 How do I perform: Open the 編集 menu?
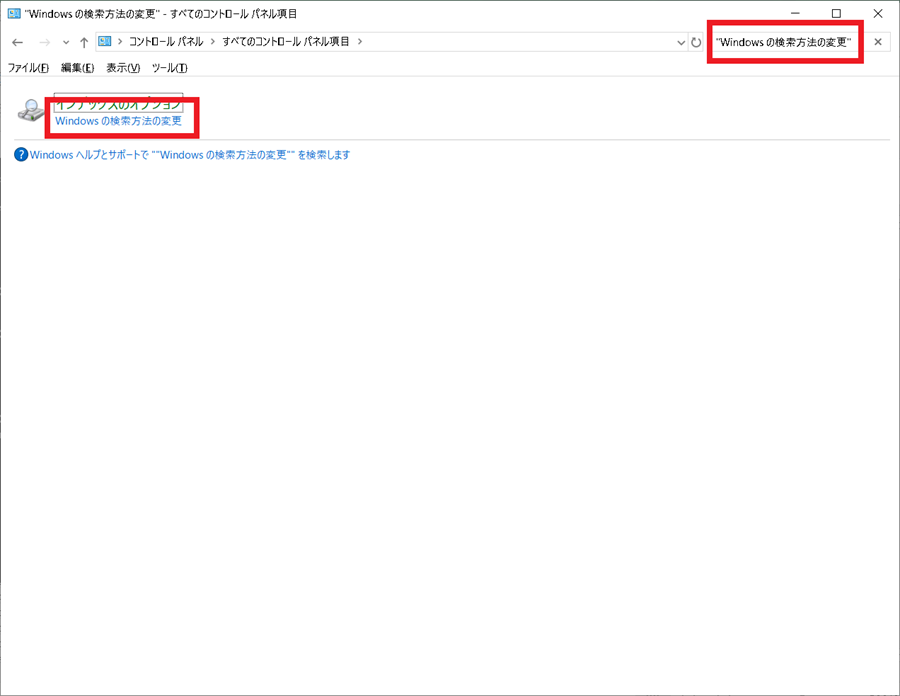pos(76,68)
